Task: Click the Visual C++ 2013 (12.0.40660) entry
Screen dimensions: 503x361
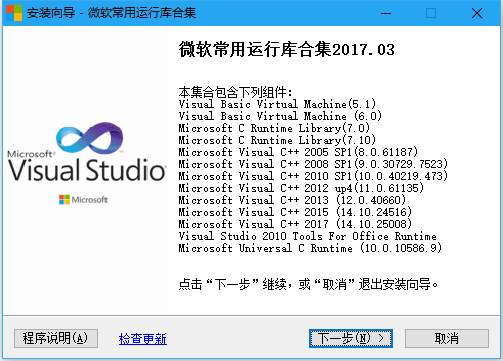Action: point(292,200)
